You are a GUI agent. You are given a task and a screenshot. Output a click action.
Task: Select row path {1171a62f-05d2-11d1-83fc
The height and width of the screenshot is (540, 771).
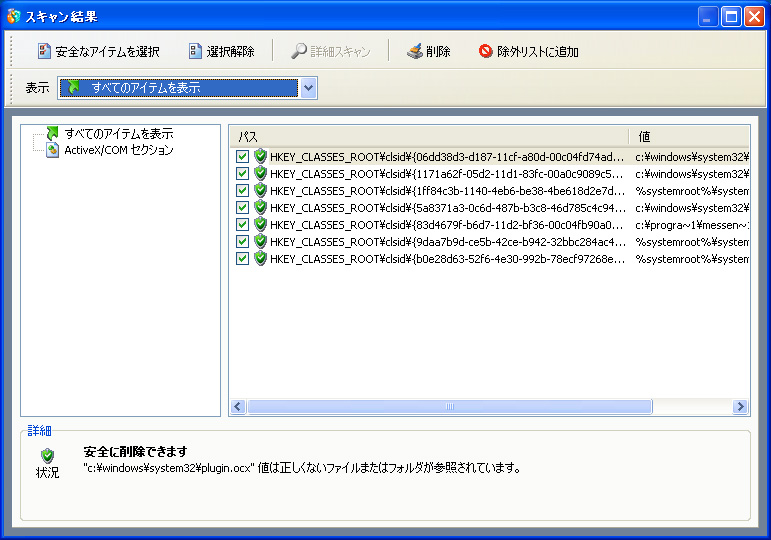coord(447,174)
